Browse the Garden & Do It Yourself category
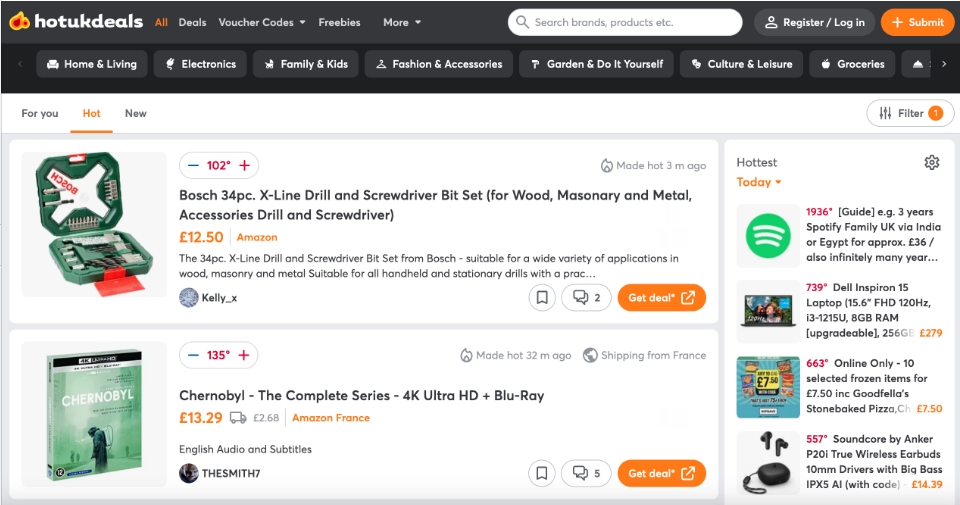Image resolution: width=960 pixels, height=505 pixels. 596,64
